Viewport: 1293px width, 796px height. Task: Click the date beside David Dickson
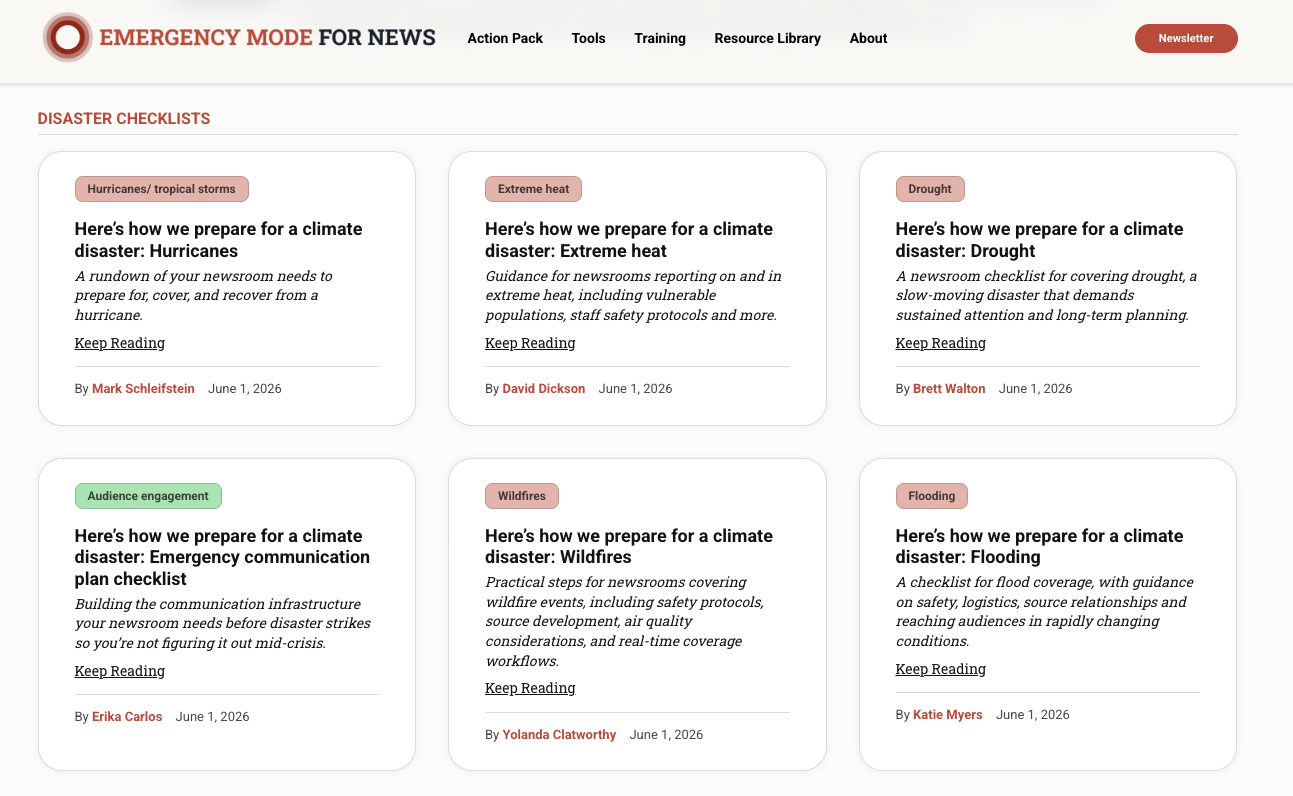tap(635, 389)
